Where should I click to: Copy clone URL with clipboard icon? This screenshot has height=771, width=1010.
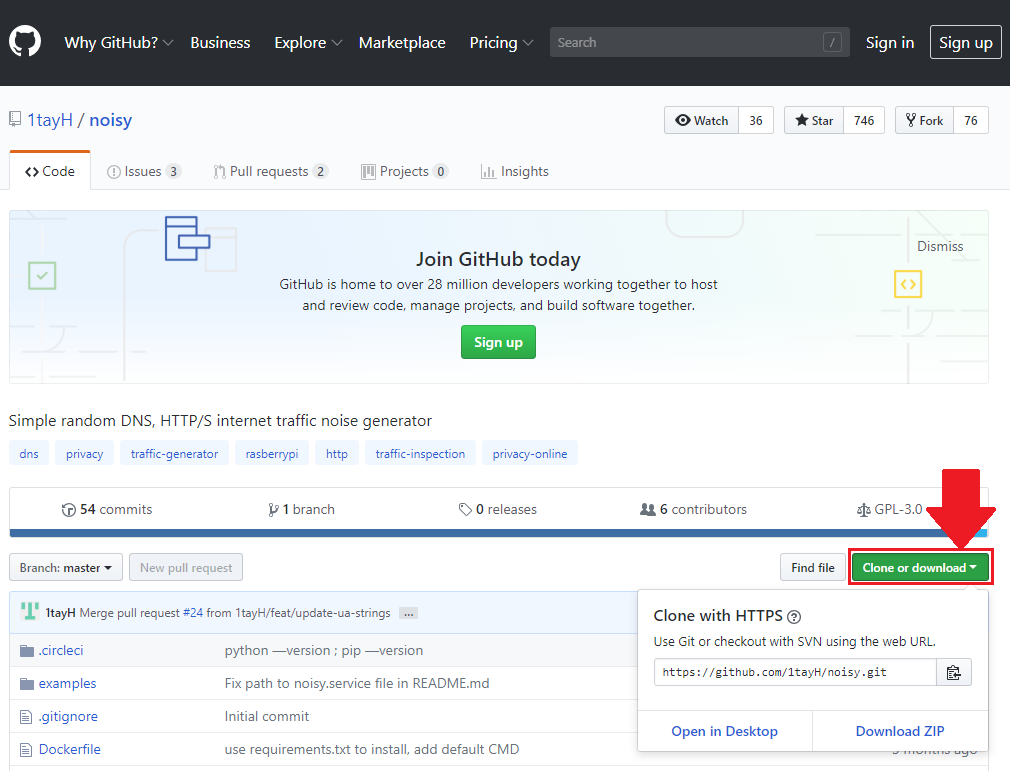(x=953, y=672)
